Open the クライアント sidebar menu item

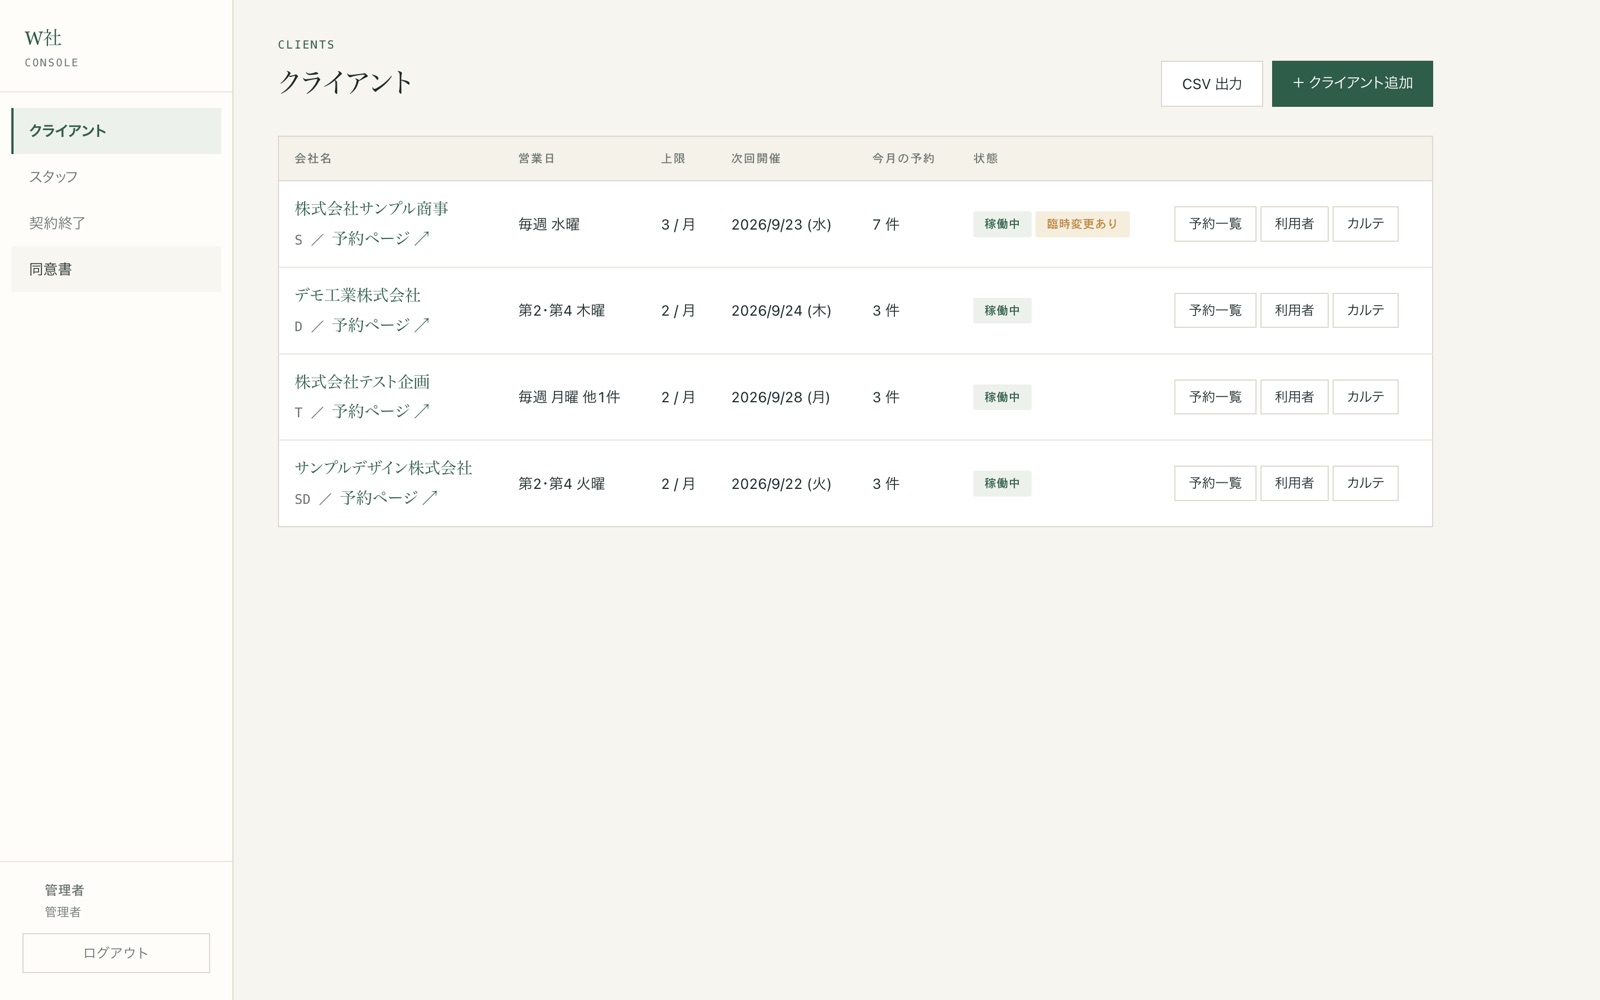click(116, 131)
